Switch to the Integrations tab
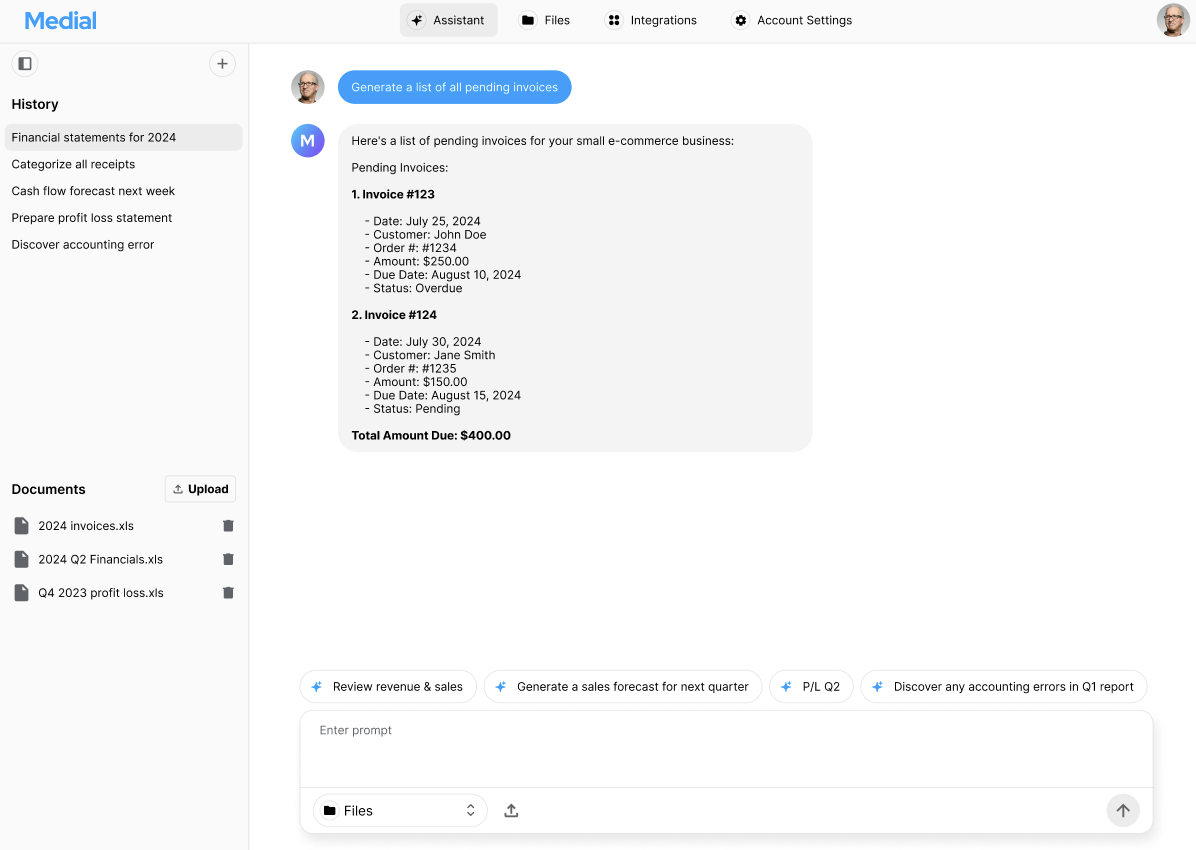The height and width of the screenshot is (850, 1196). (652, 20)
